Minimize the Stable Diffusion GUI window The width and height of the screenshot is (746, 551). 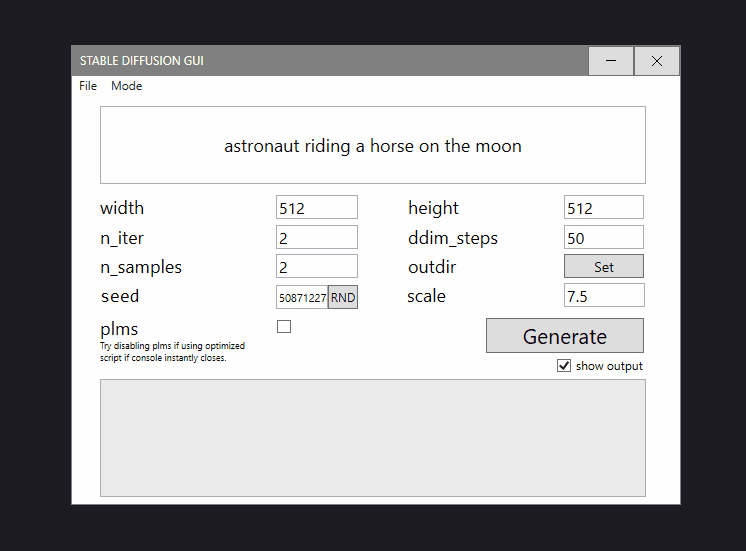tap(611, 61)
